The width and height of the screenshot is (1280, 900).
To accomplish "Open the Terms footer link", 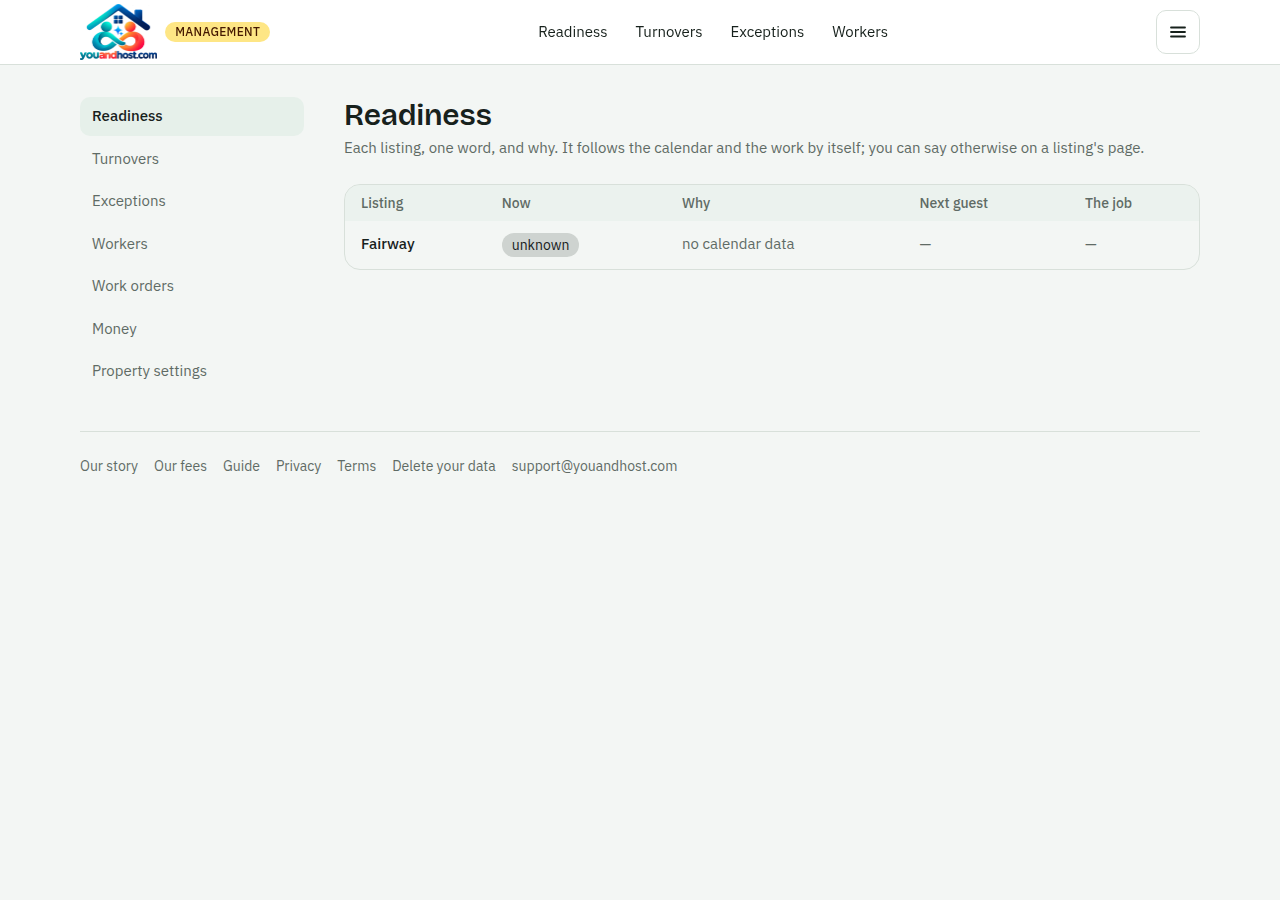I will pos(356,466).
